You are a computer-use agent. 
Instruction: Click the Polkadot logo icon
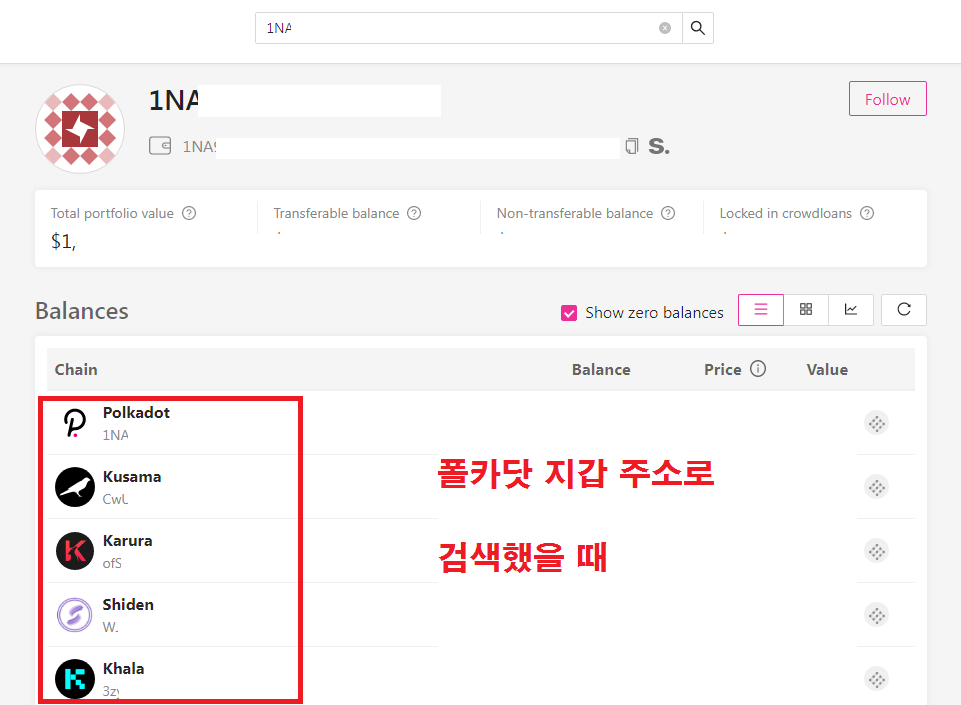[x=75, y=423]
